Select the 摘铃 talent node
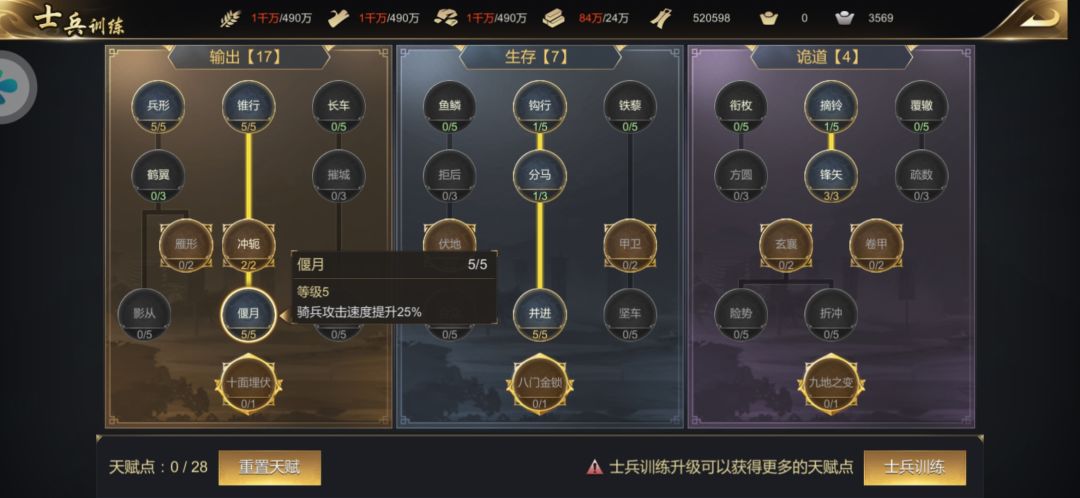This screenshot has height=498, width=1080. (x=831, y=107)
